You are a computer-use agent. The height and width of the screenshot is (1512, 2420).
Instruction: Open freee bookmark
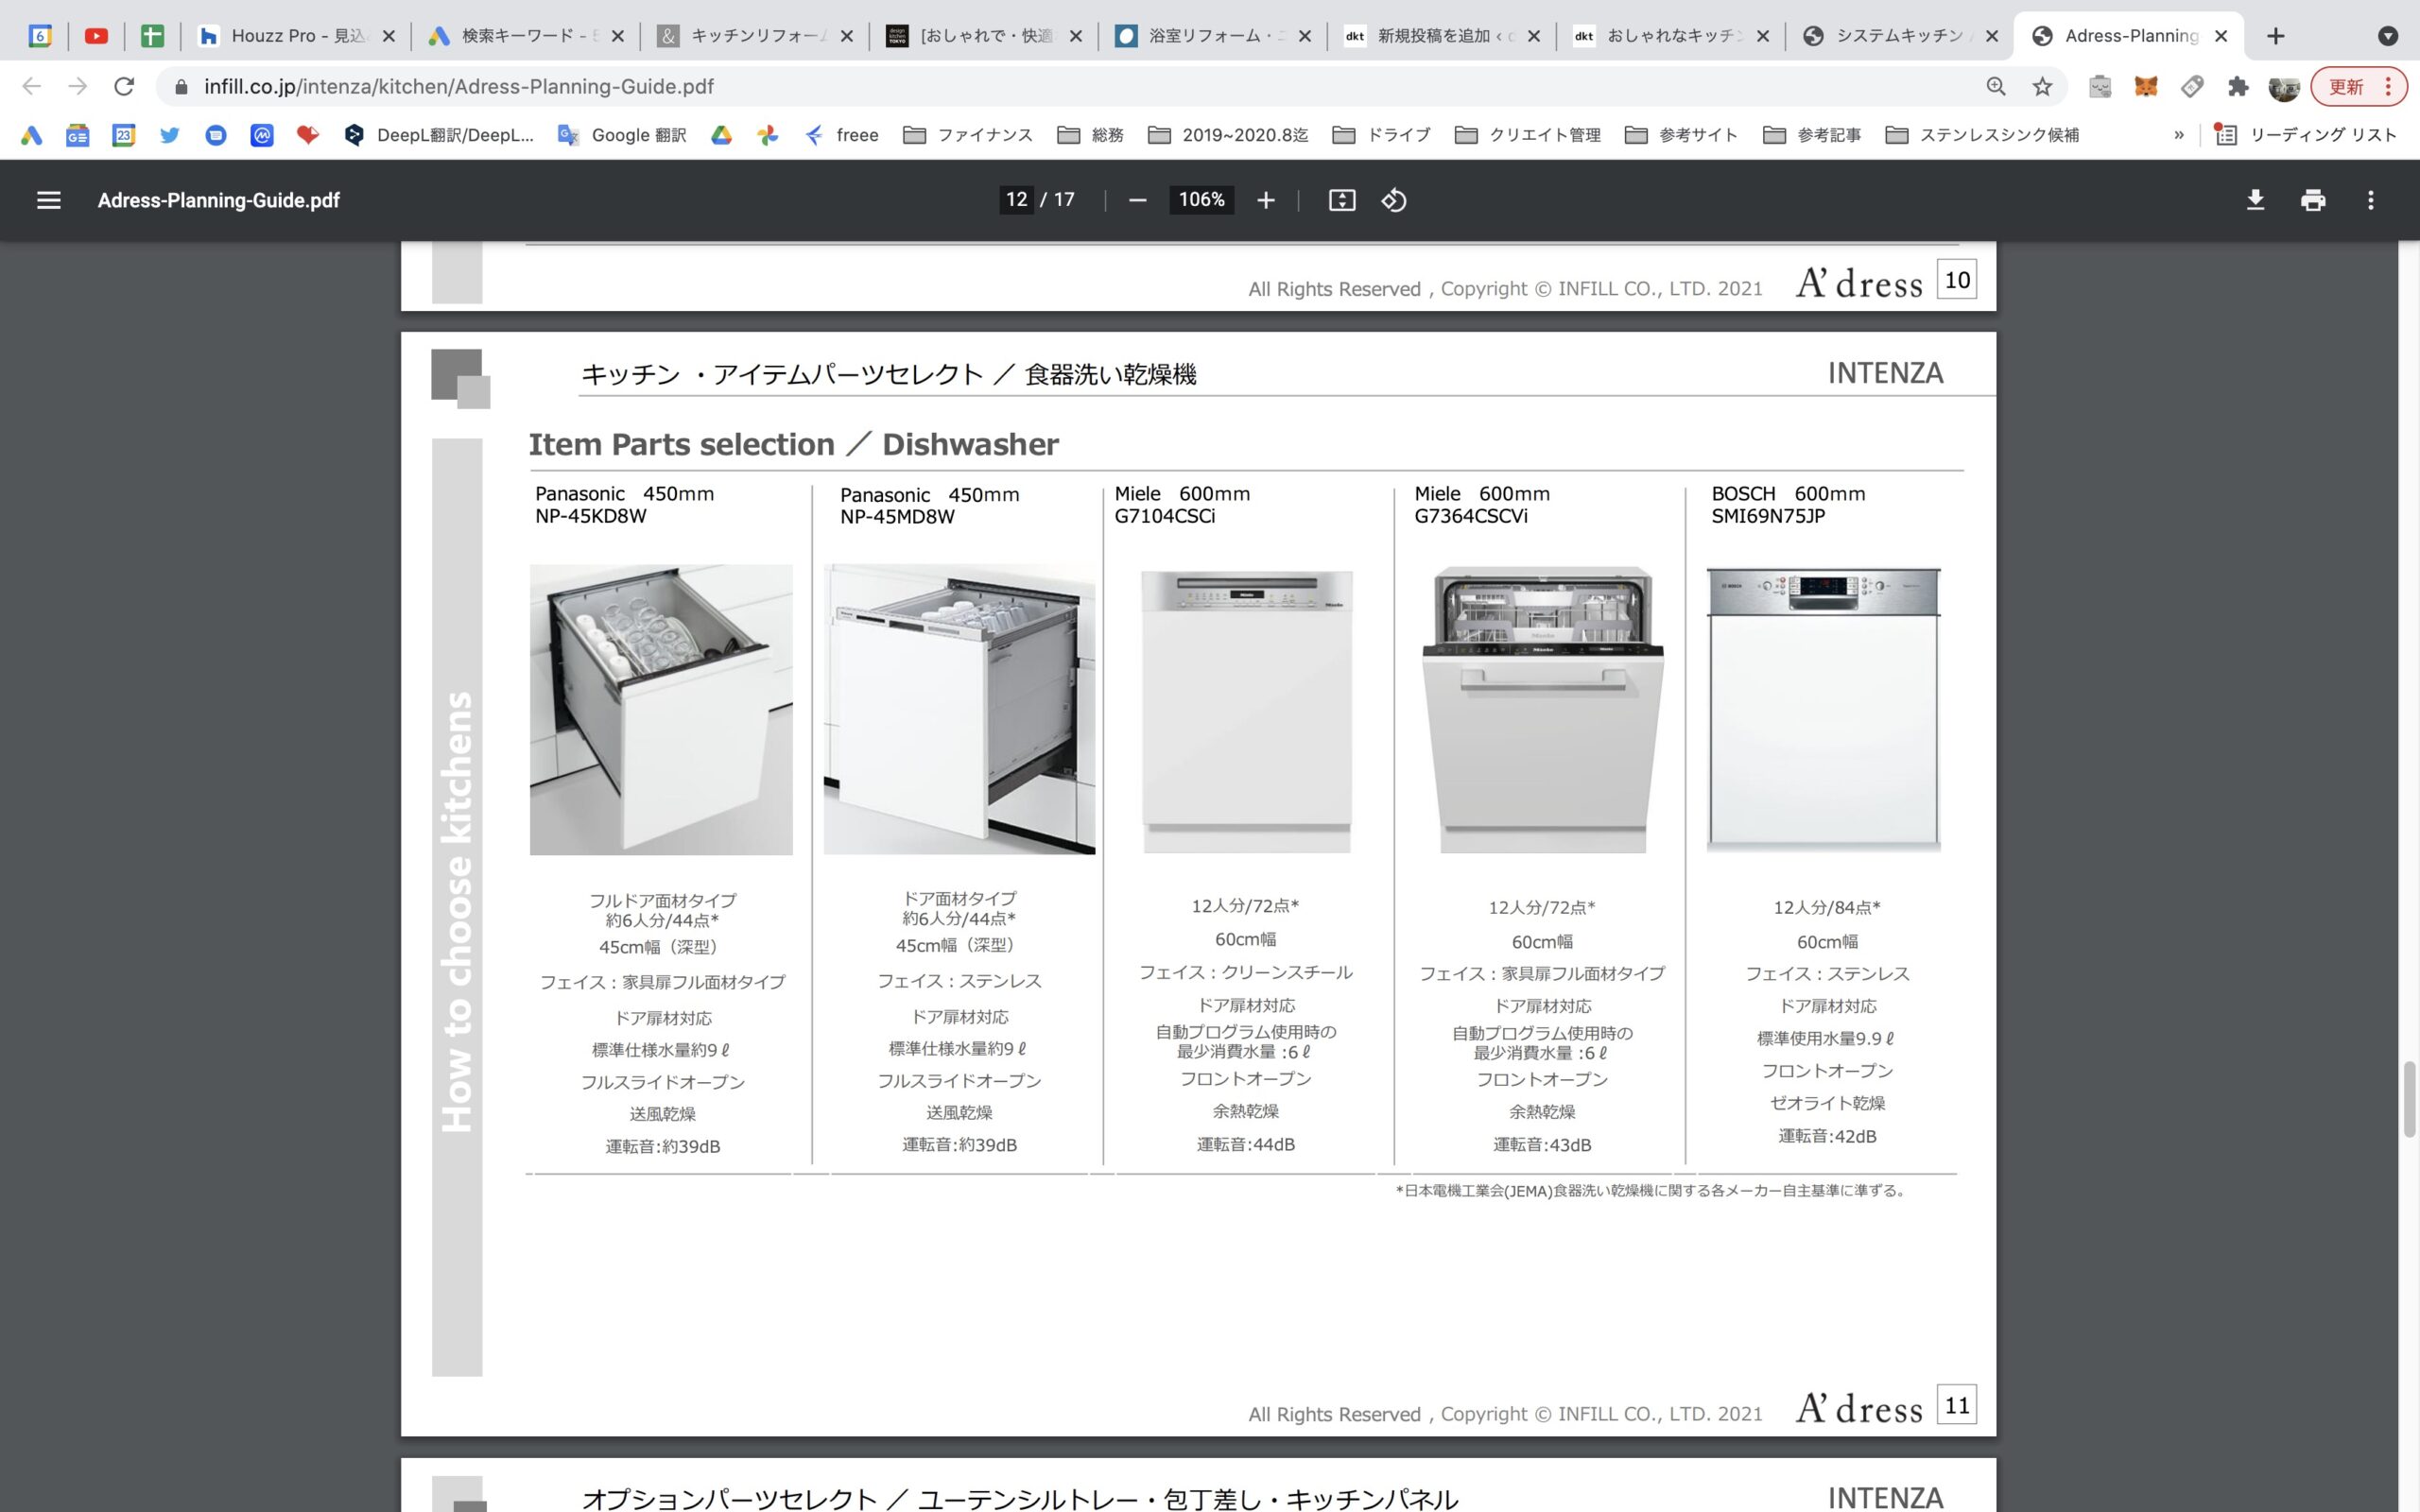click(841, 135)
